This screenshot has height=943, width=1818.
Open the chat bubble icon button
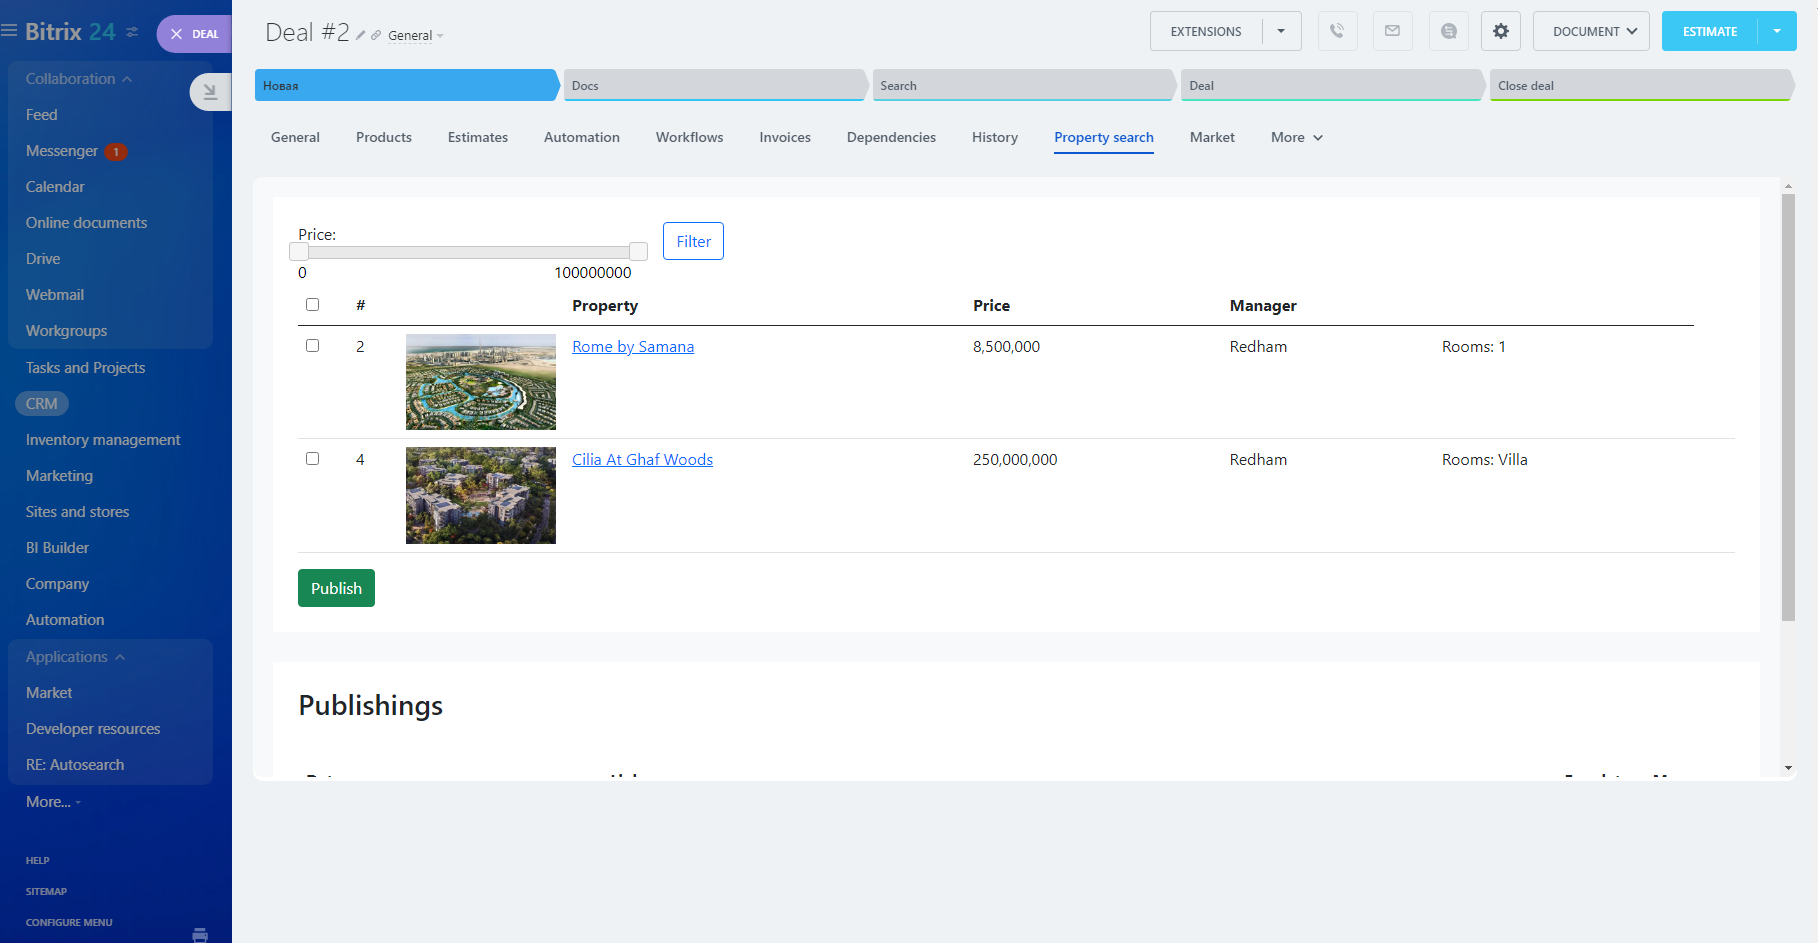tap(1448, 31)
